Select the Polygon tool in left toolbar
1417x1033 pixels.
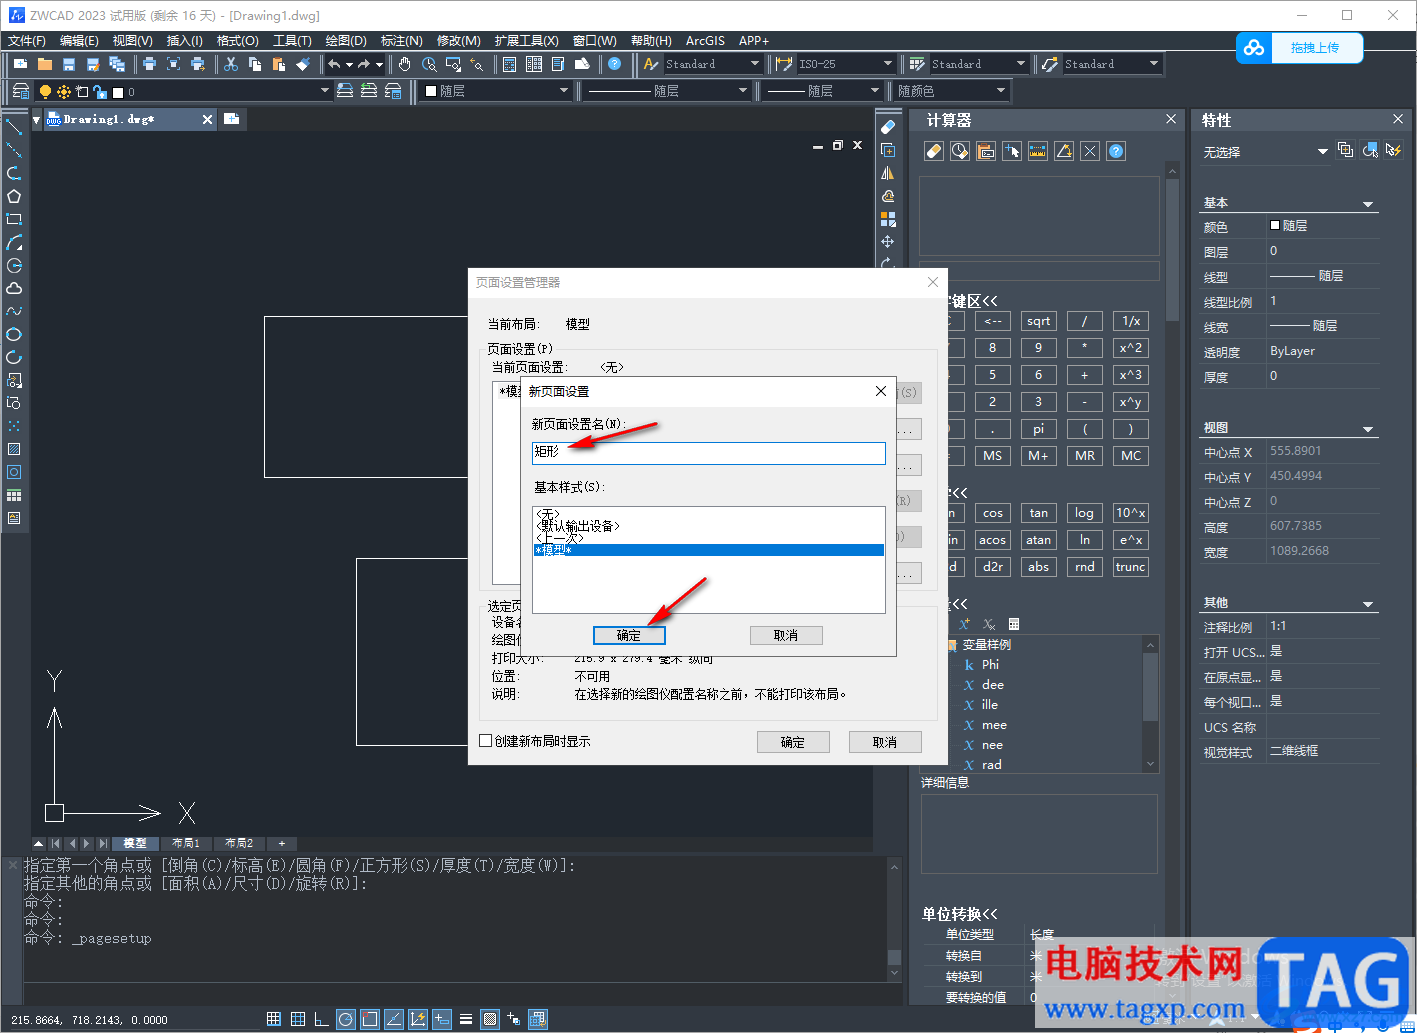pyautogui.click(x=14, y=196)
